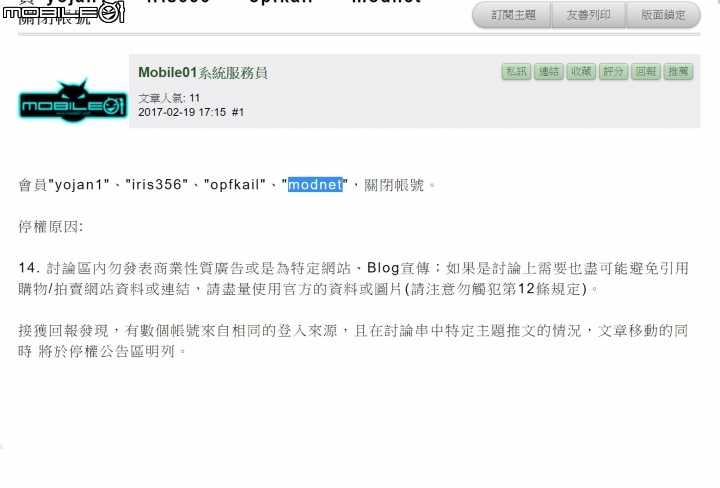Rate the post with 評分
720x488 pixels.
613,72
